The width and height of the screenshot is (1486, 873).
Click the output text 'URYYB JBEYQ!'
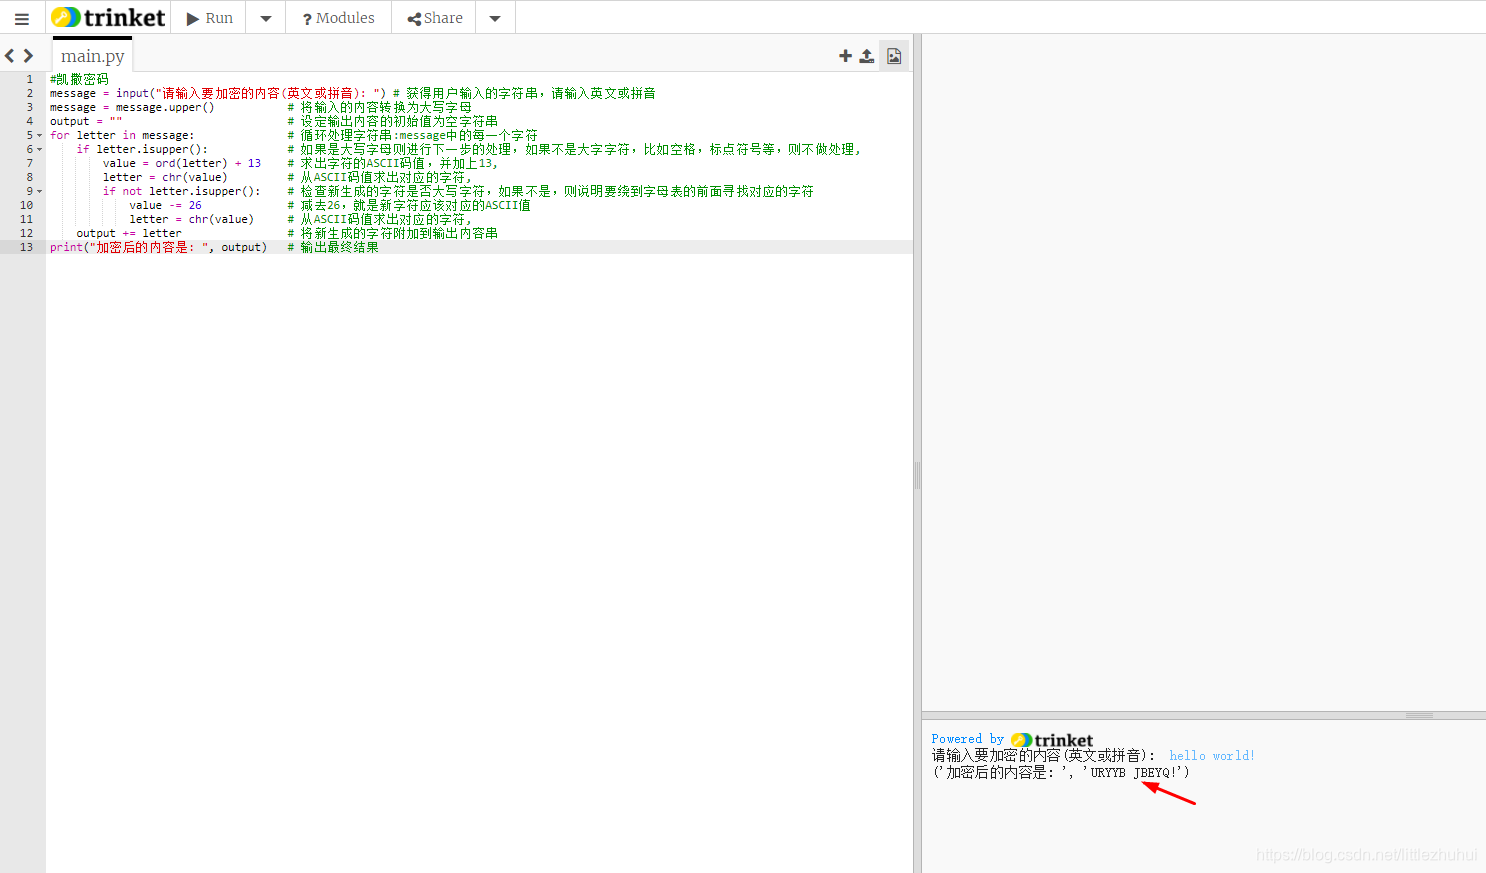click(x=1135, y=773)
